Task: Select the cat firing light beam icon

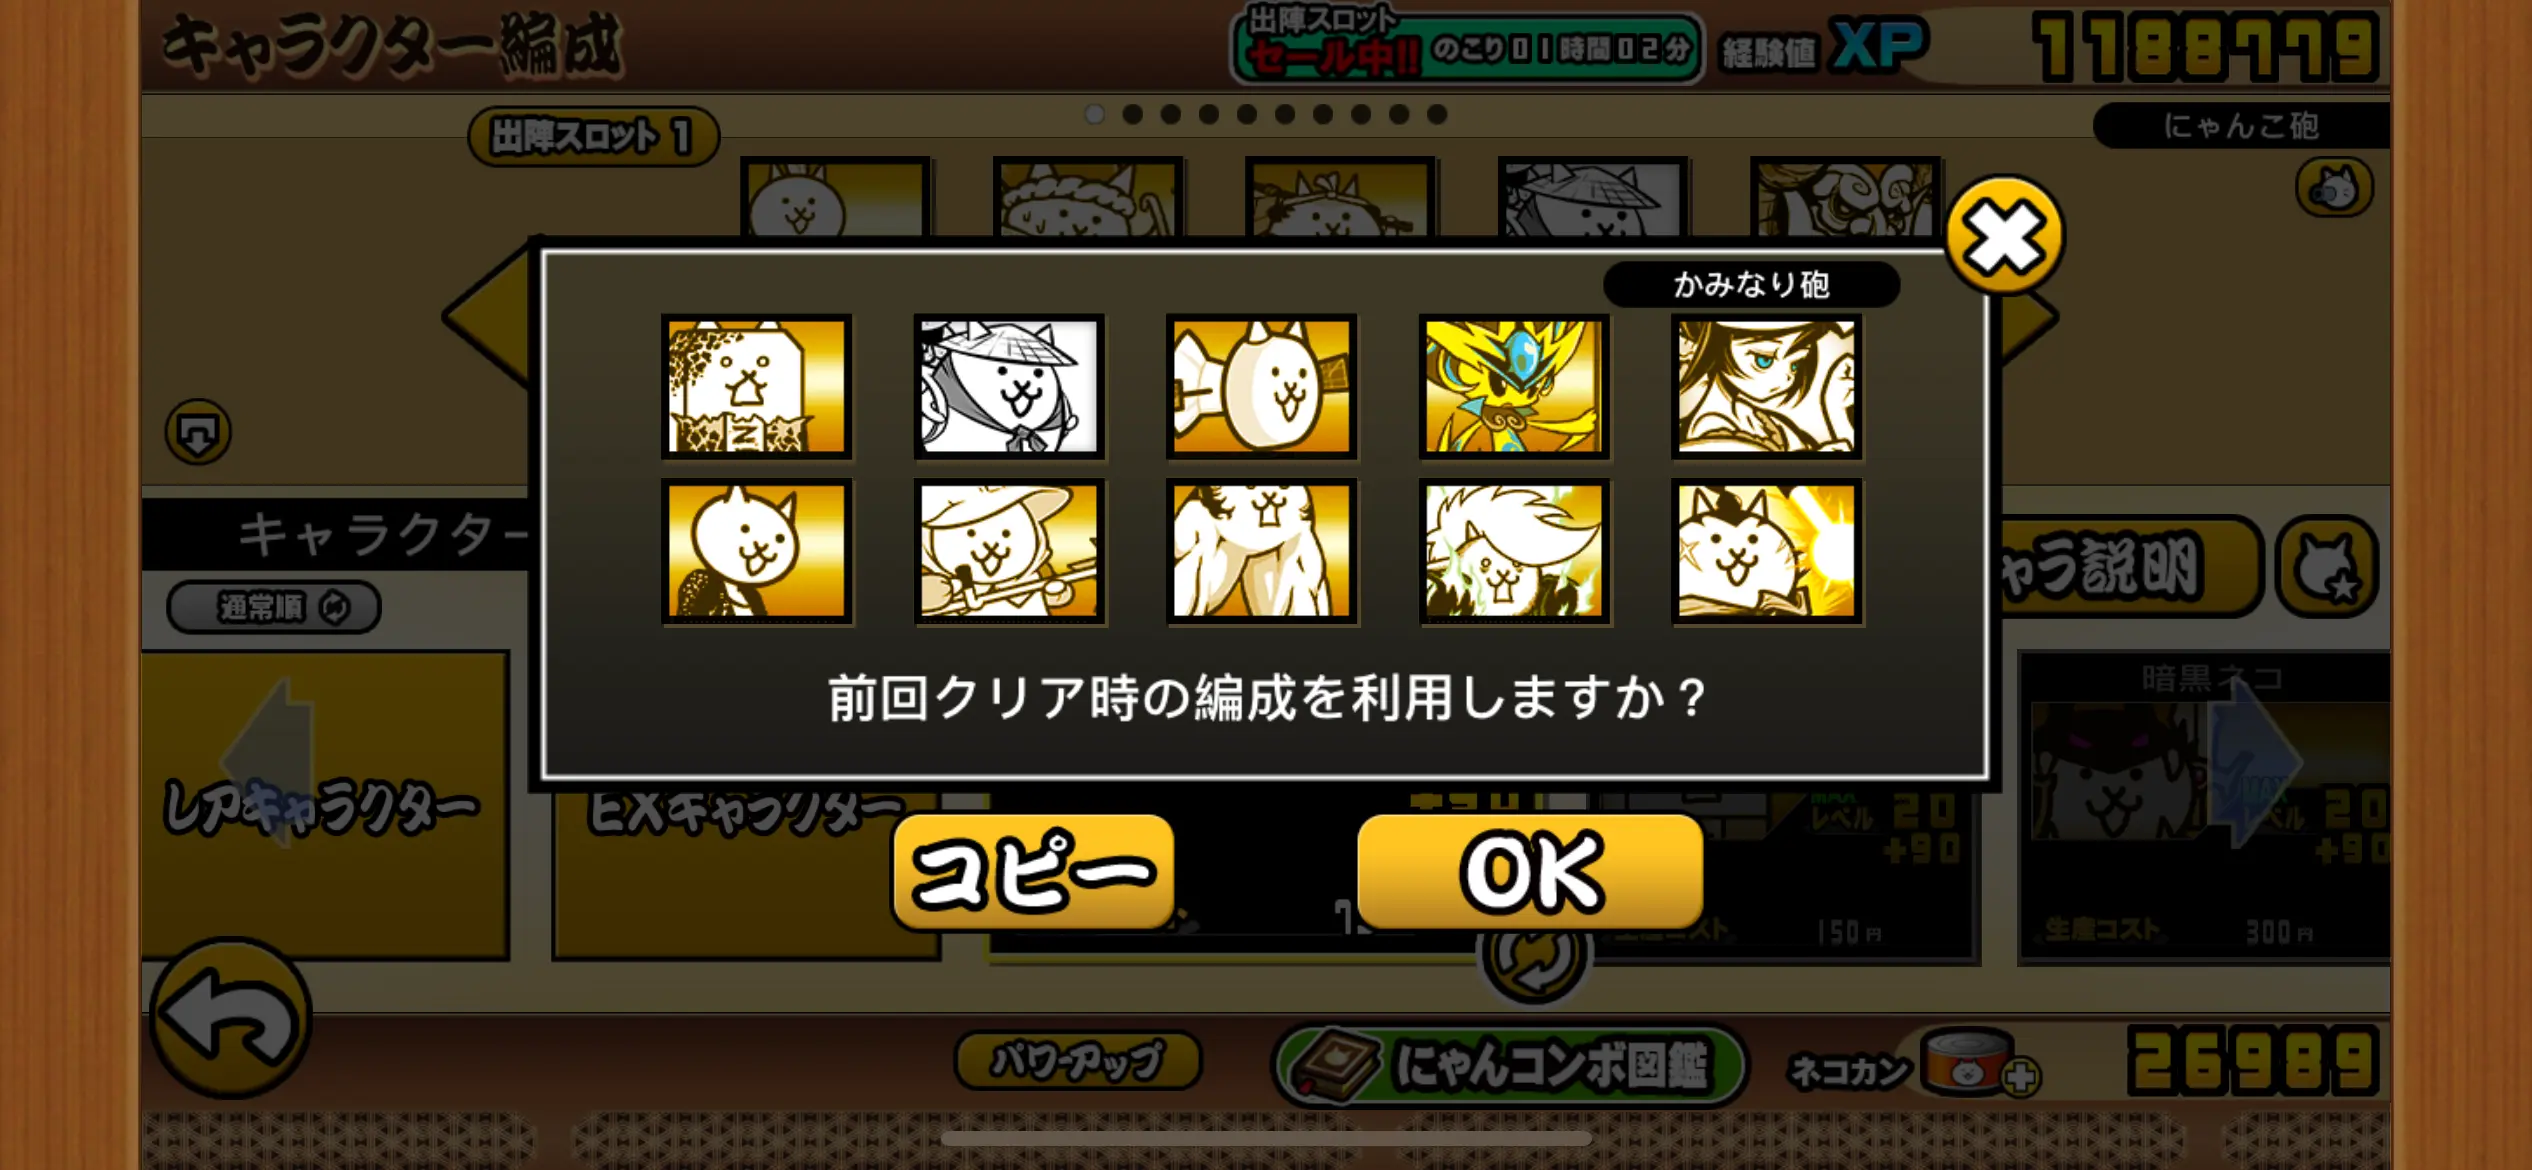Action: (1766, 551)
